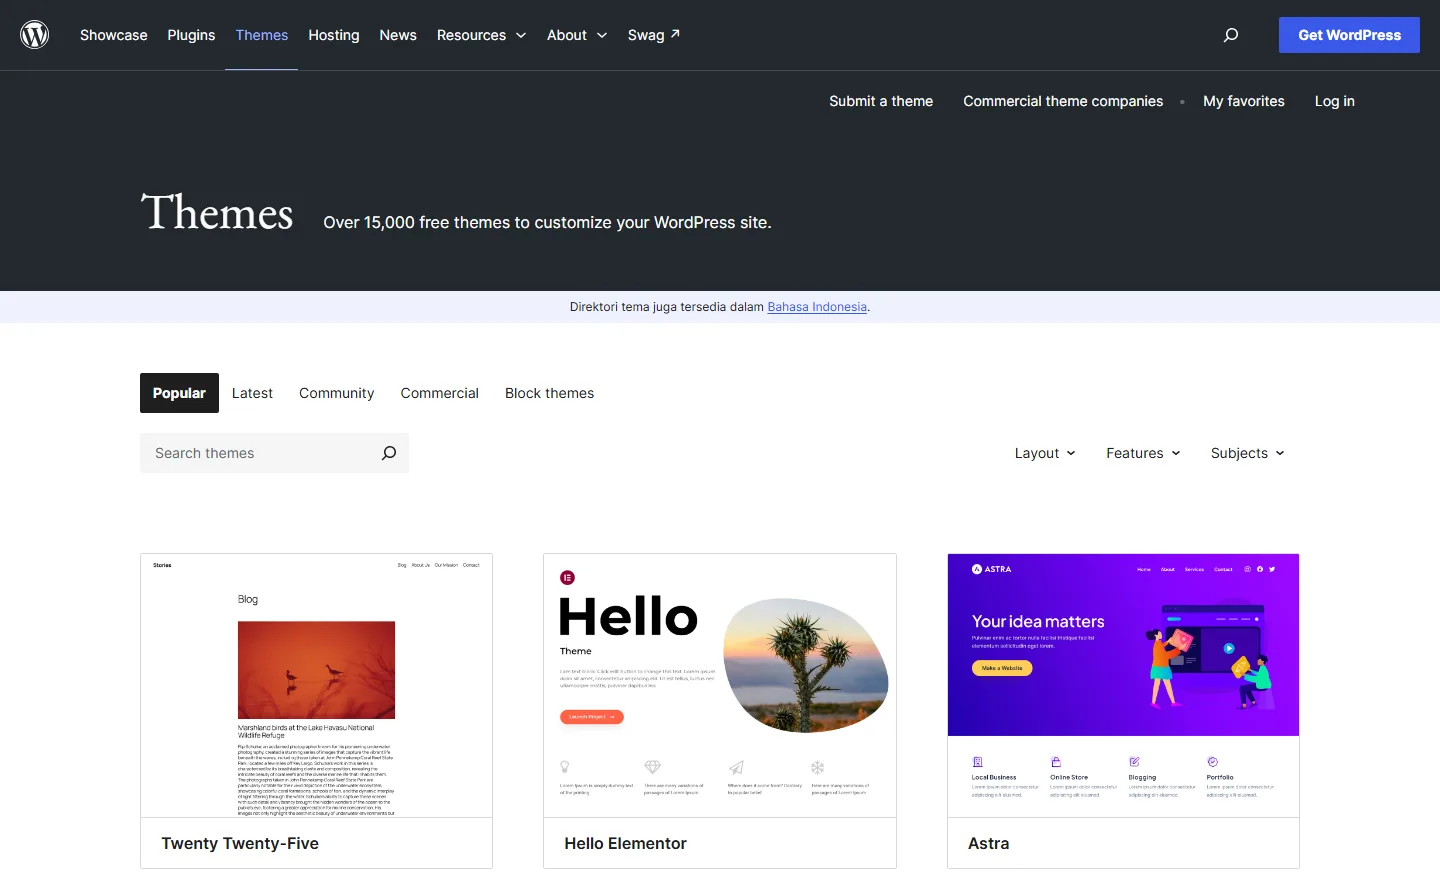This screenshot has width=1440, height=880.
Task: Click the Astra theme title
Action: pyautogui.click(x=988, y=843)
